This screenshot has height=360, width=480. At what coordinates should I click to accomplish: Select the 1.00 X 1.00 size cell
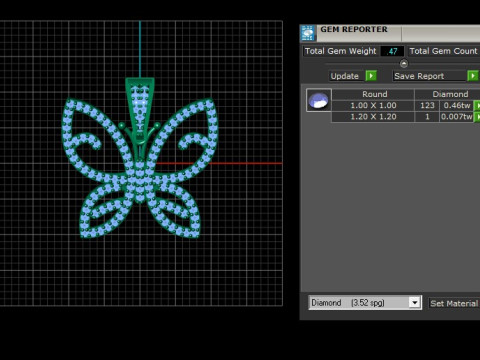(373, 106)
